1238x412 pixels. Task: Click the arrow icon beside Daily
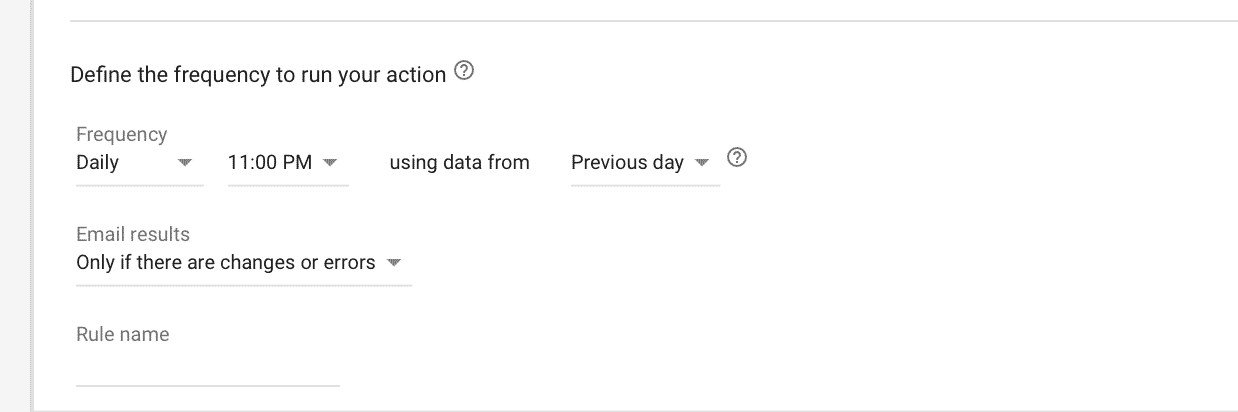[x=184, y=163]
